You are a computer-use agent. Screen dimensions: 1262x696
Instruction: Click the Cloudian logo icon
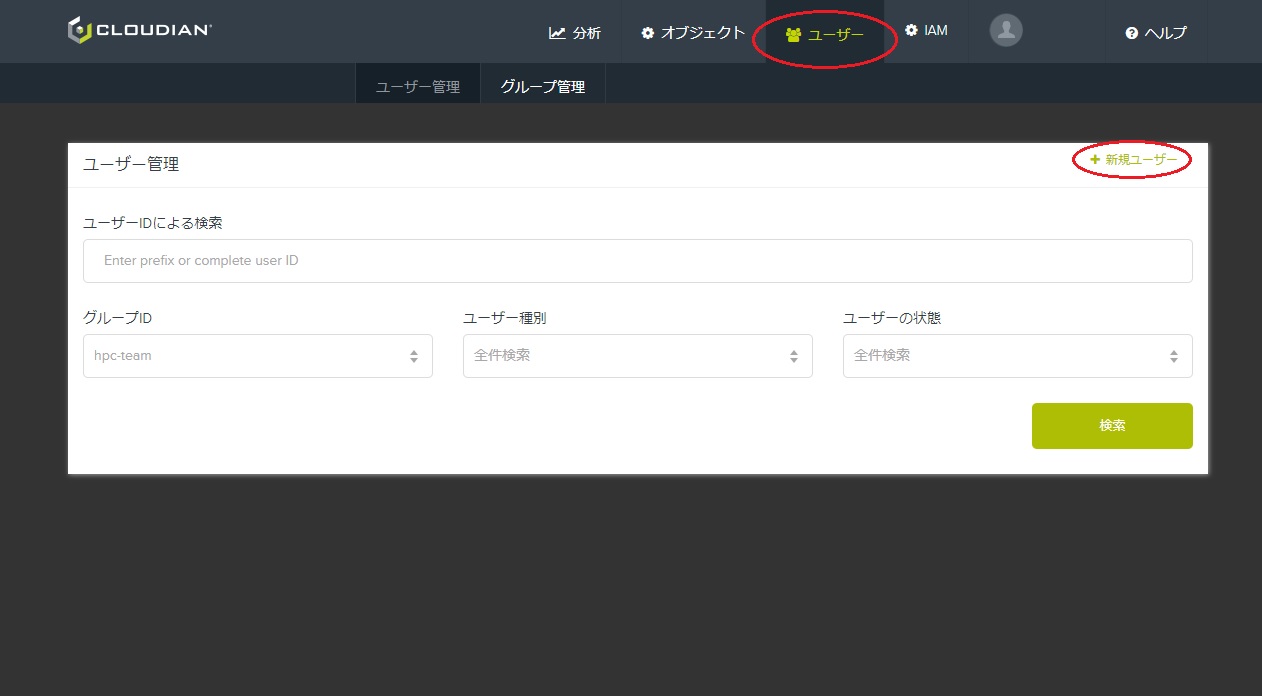79,31
